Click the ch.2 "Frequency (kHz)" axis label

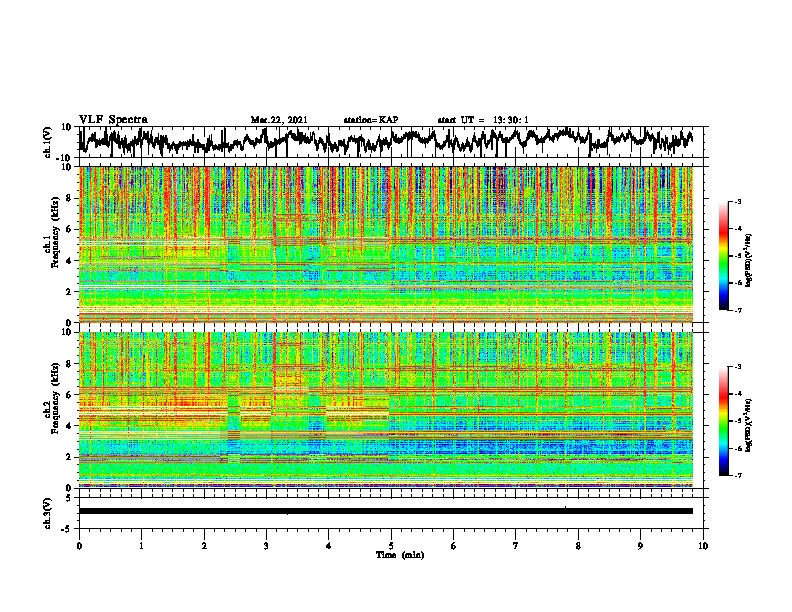(55, 398)
